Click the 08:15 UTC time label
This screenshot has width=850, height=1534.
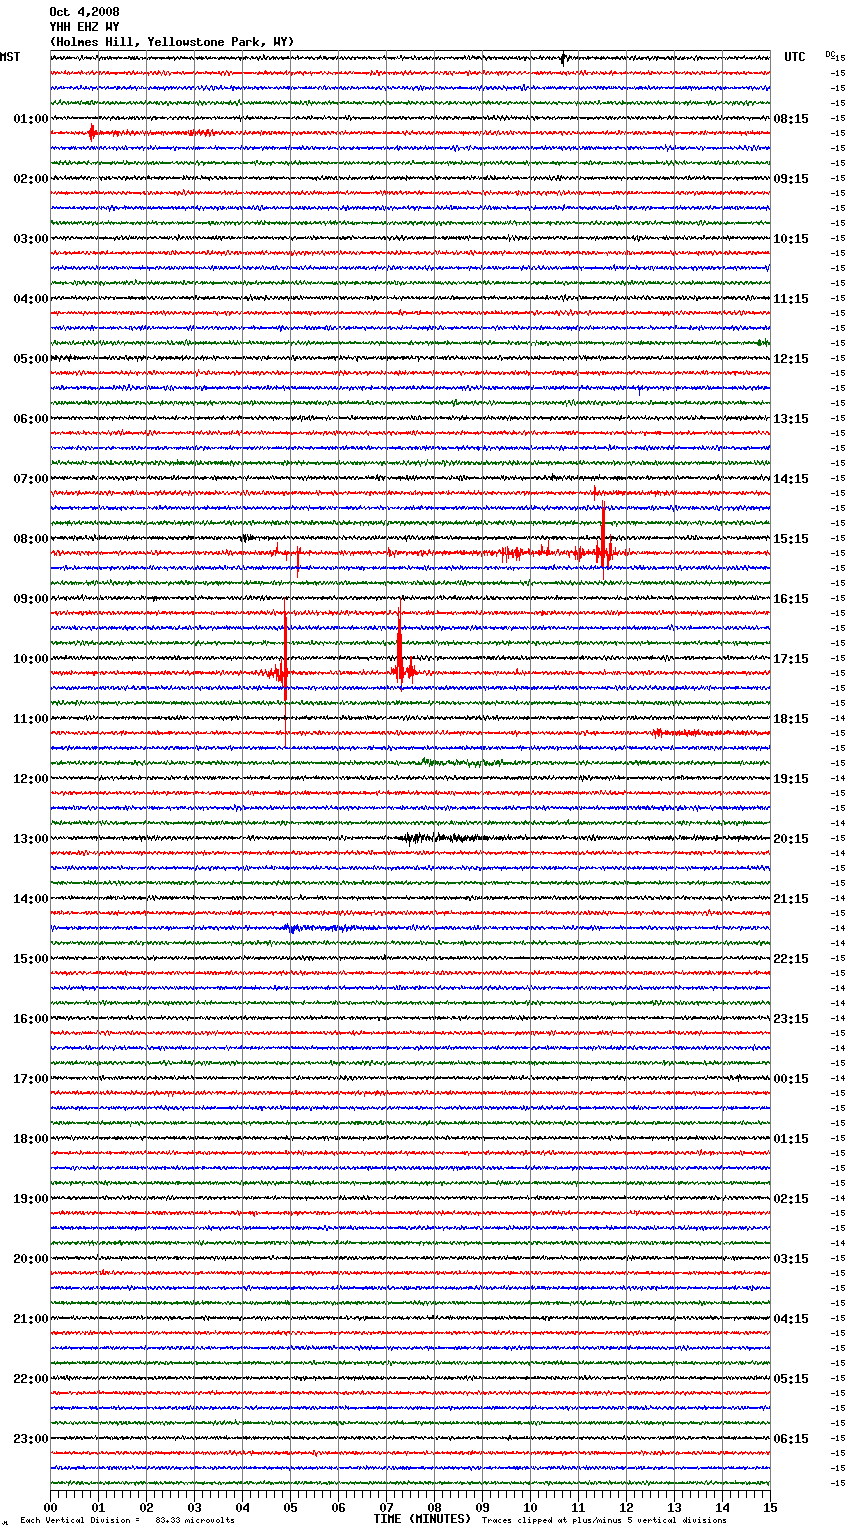[x=791, y=119]
